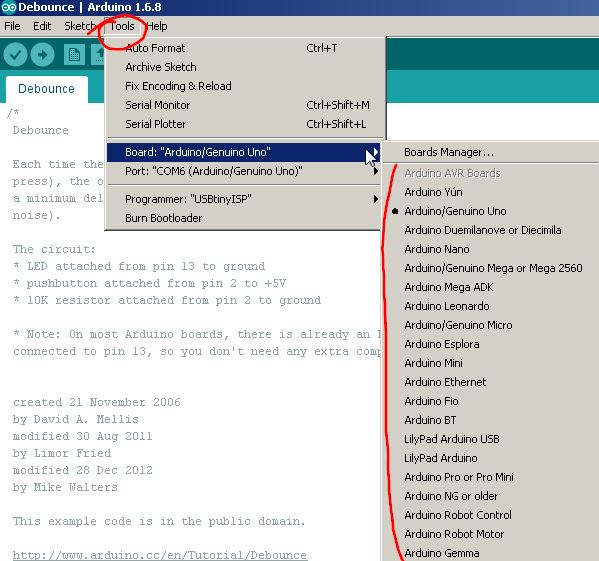The width and height of the screenshot is (599, 561).
Task: Click 'LED attached from pin 13' line
Action: 139,266
